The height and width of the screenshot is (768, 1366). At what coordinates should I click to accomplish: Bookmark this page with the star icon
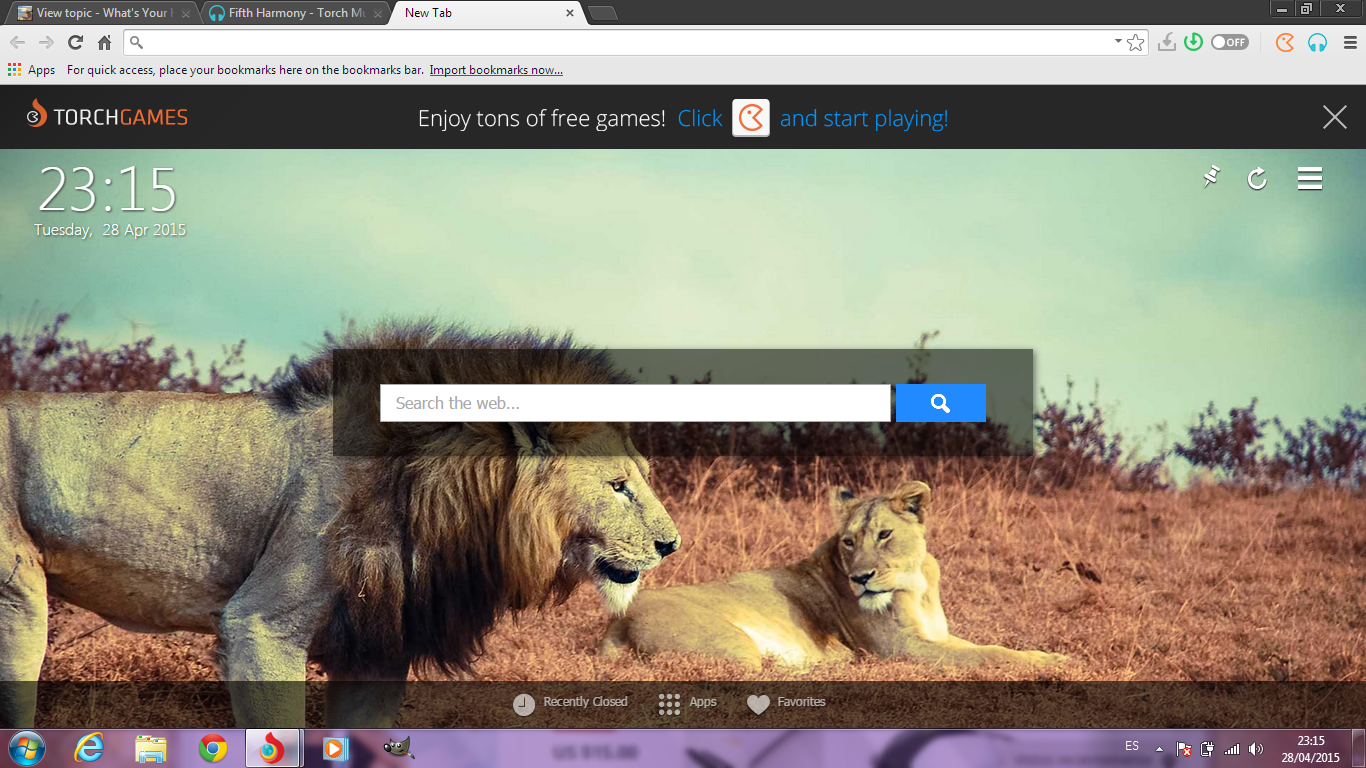coord(1135,42)
